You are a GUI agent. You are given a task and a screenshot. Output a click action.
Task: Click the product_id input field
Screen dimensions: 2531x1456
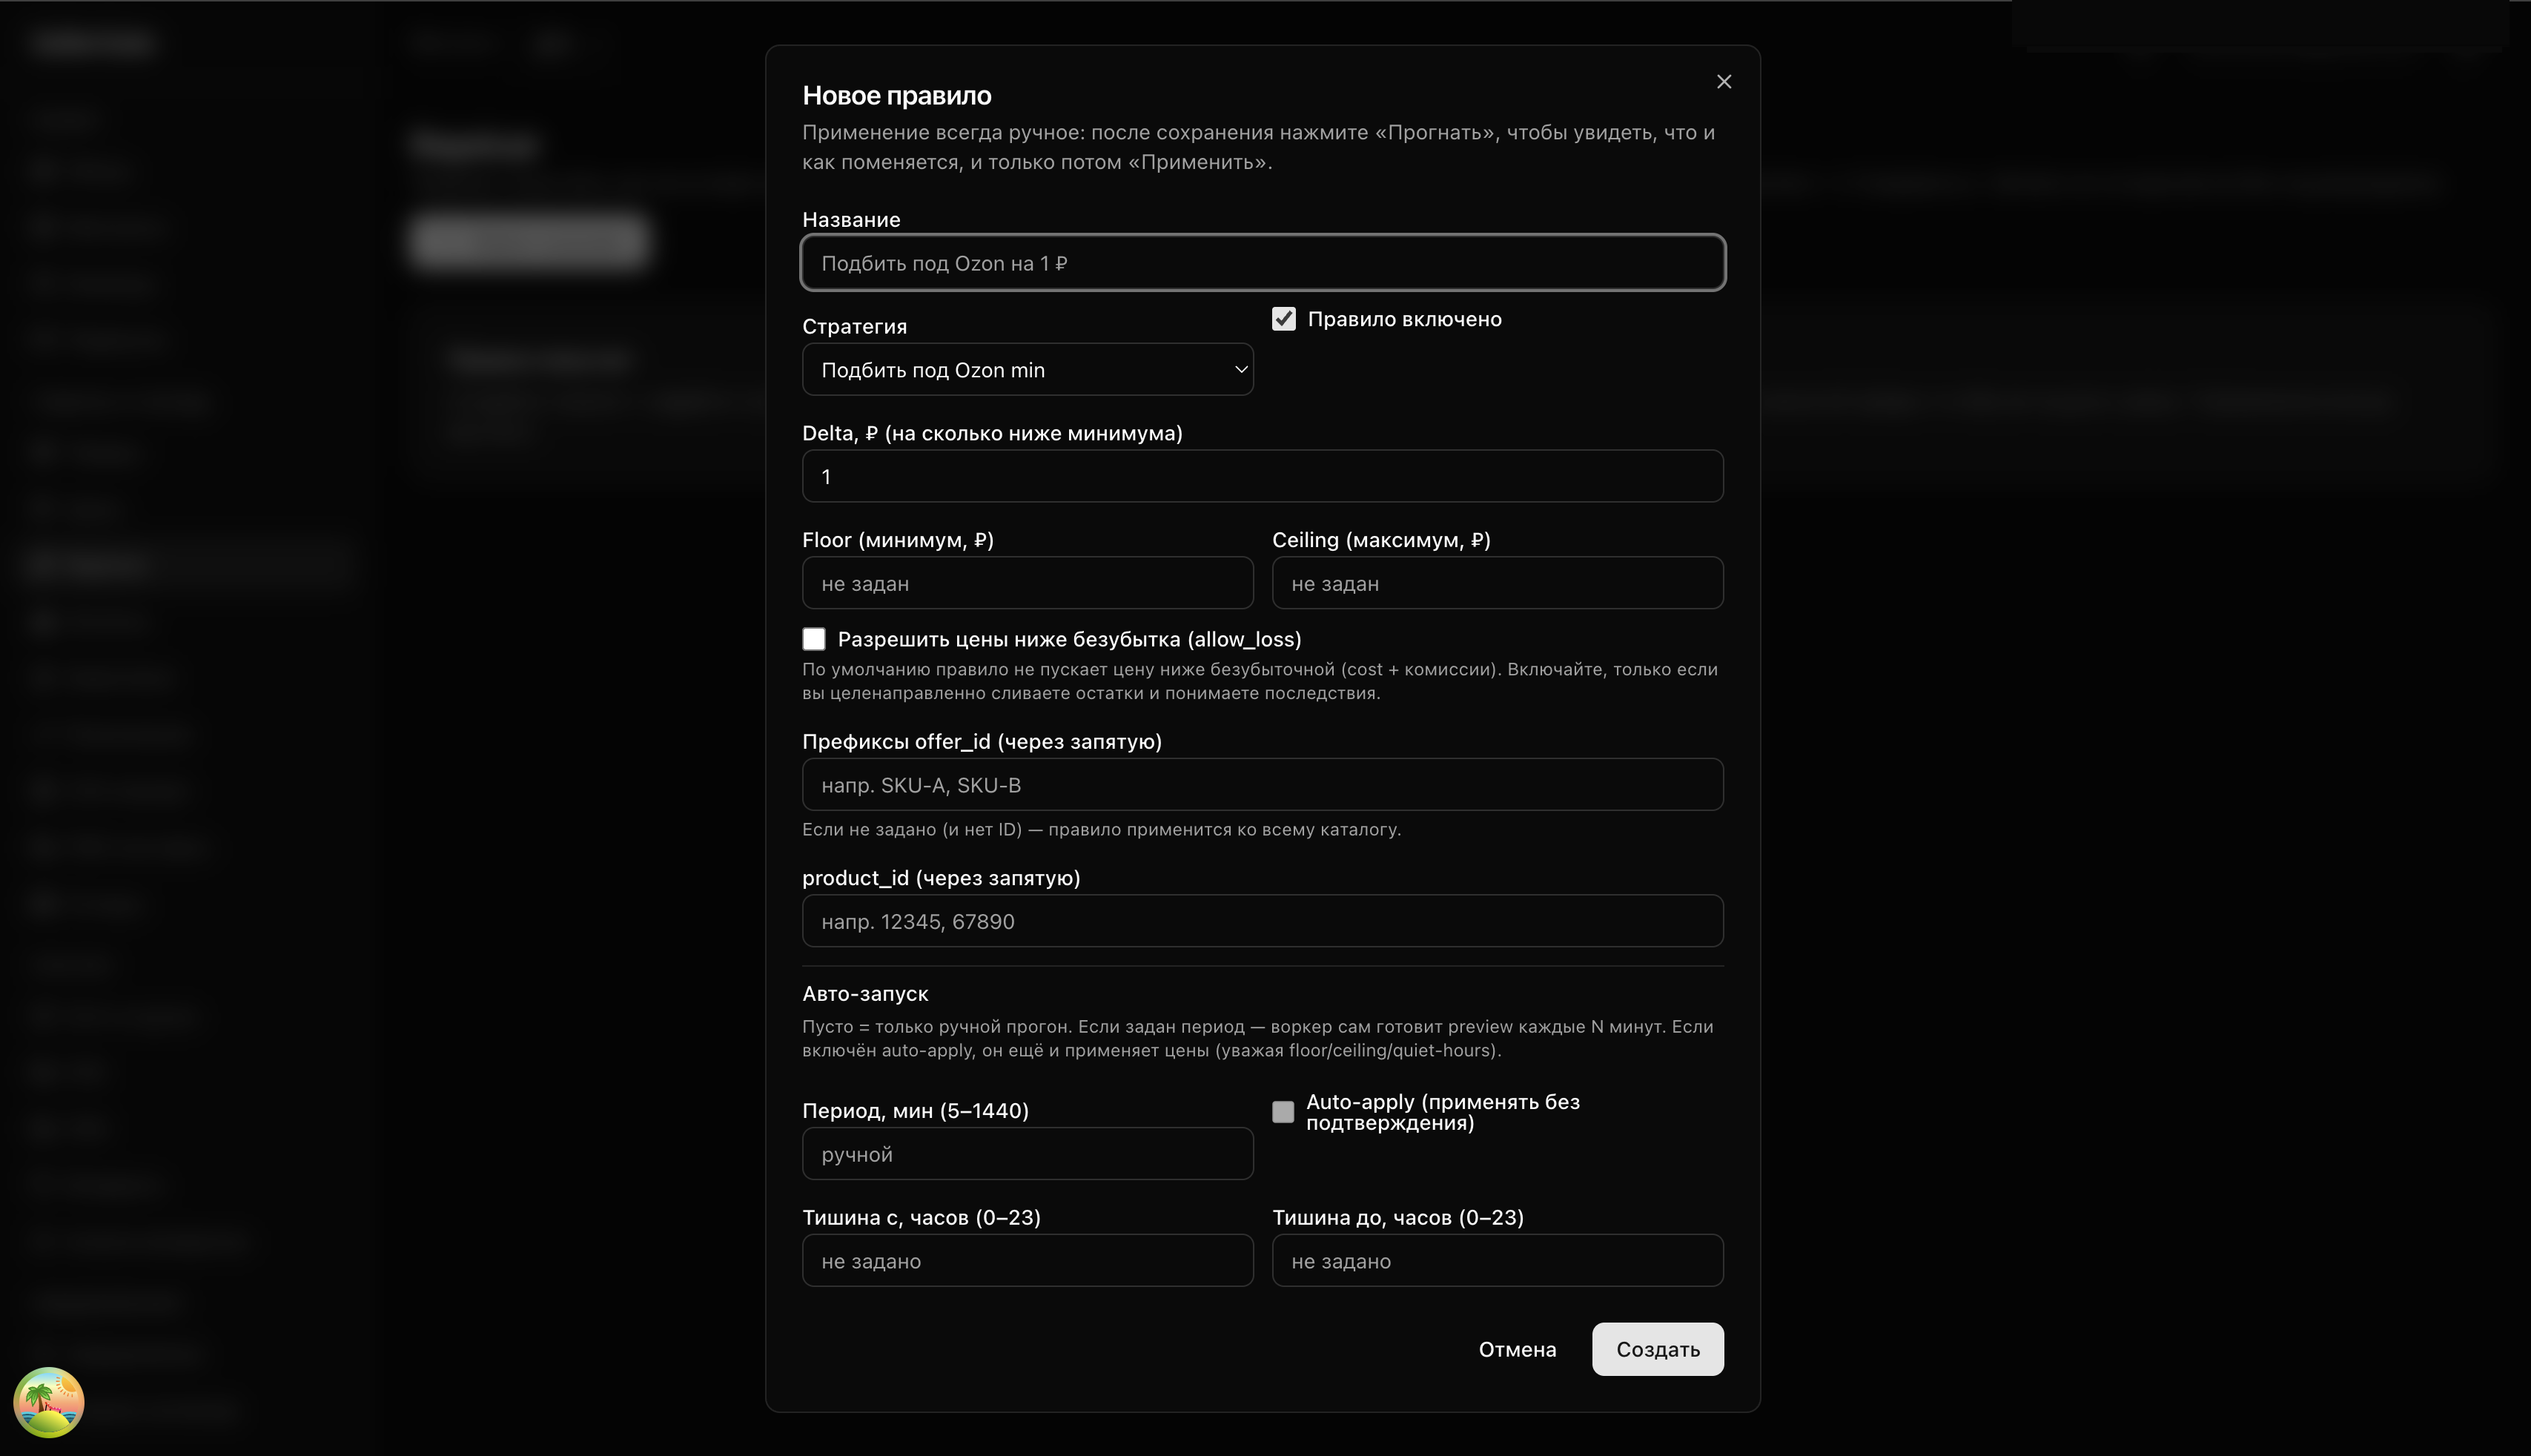1262,921
